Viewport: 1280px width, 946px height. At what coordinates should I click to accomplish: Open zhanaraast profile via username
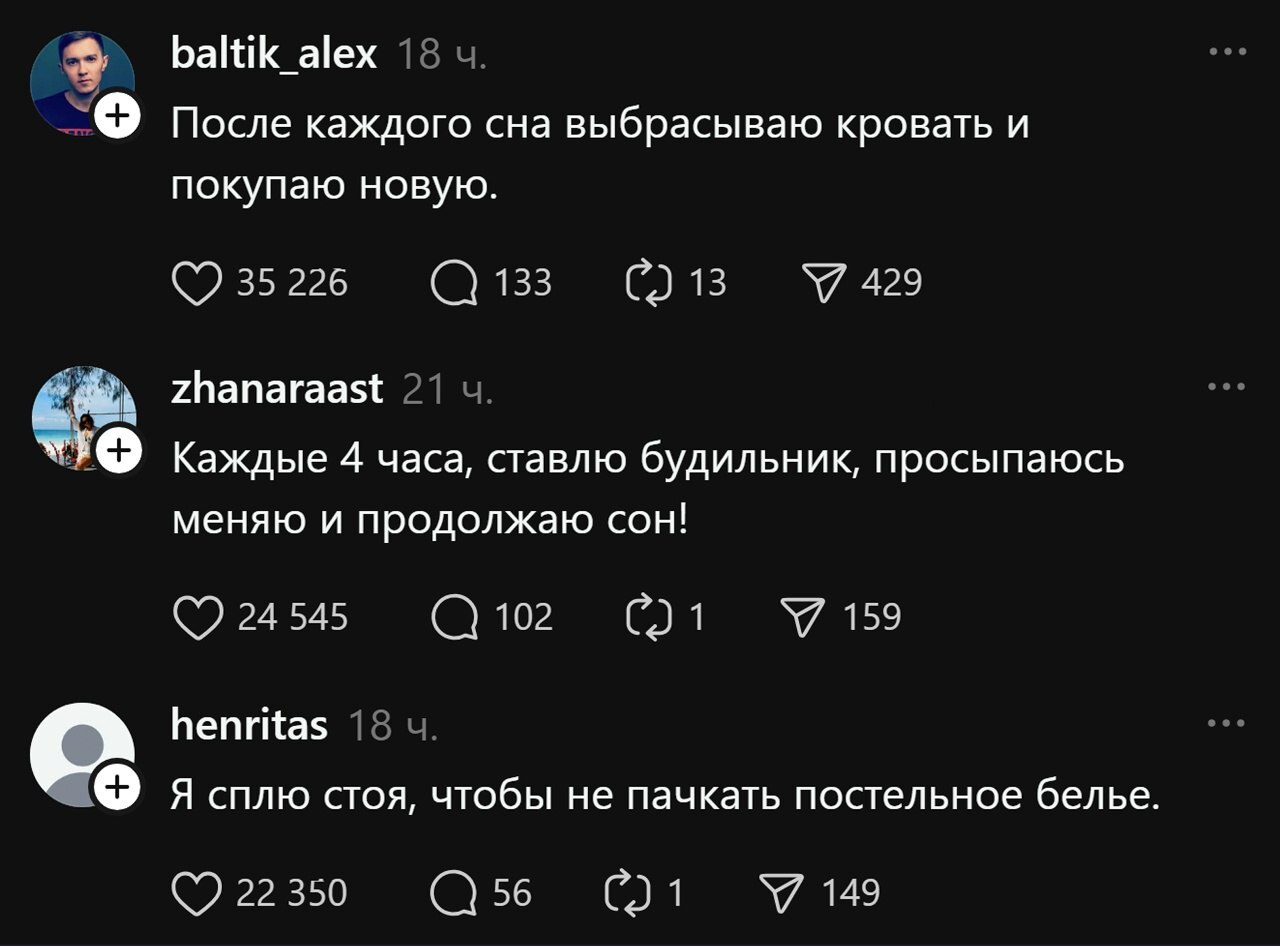(277, 388)
